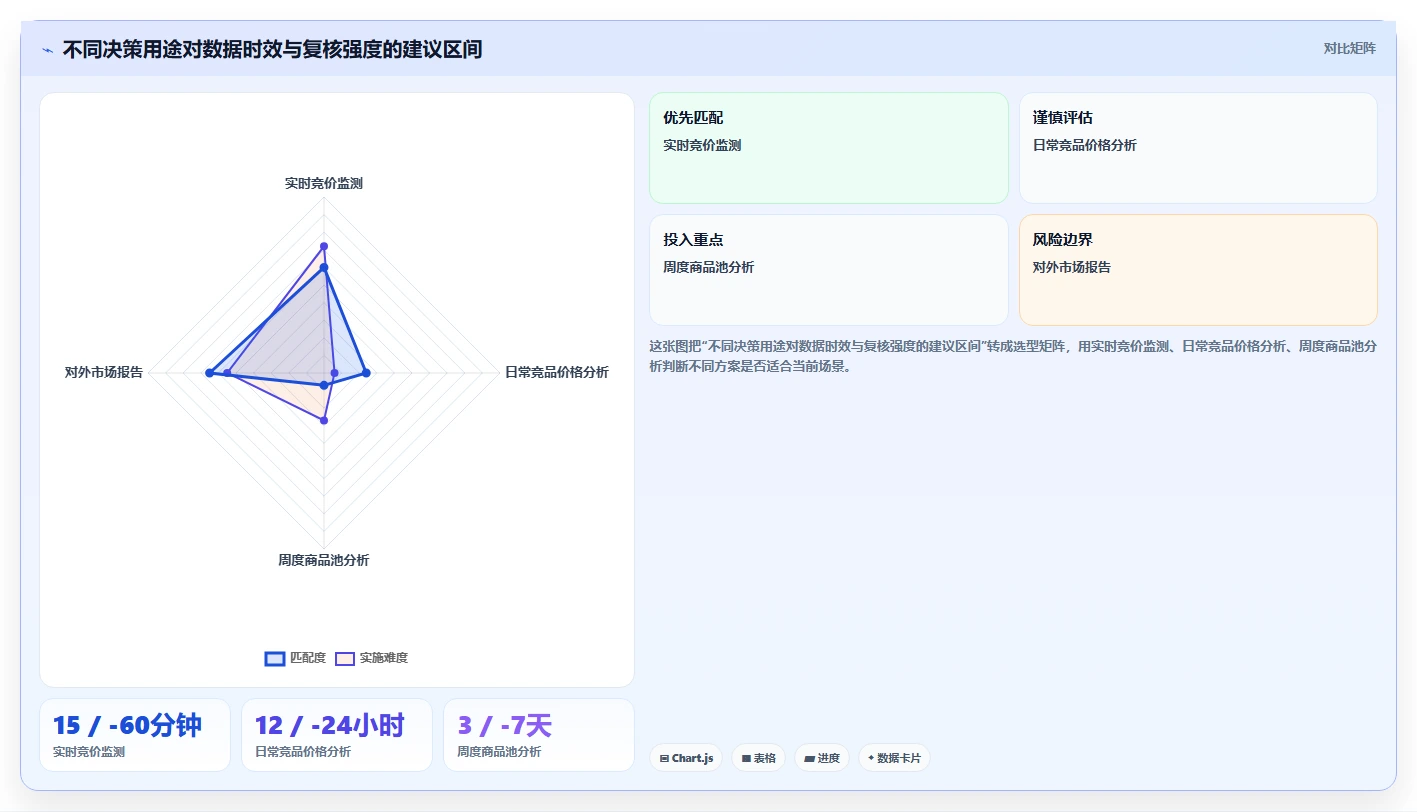The image size is (1417, 812).
Task: Toggle the 实施难度 legend entry
Action: (x=371, y=658)
